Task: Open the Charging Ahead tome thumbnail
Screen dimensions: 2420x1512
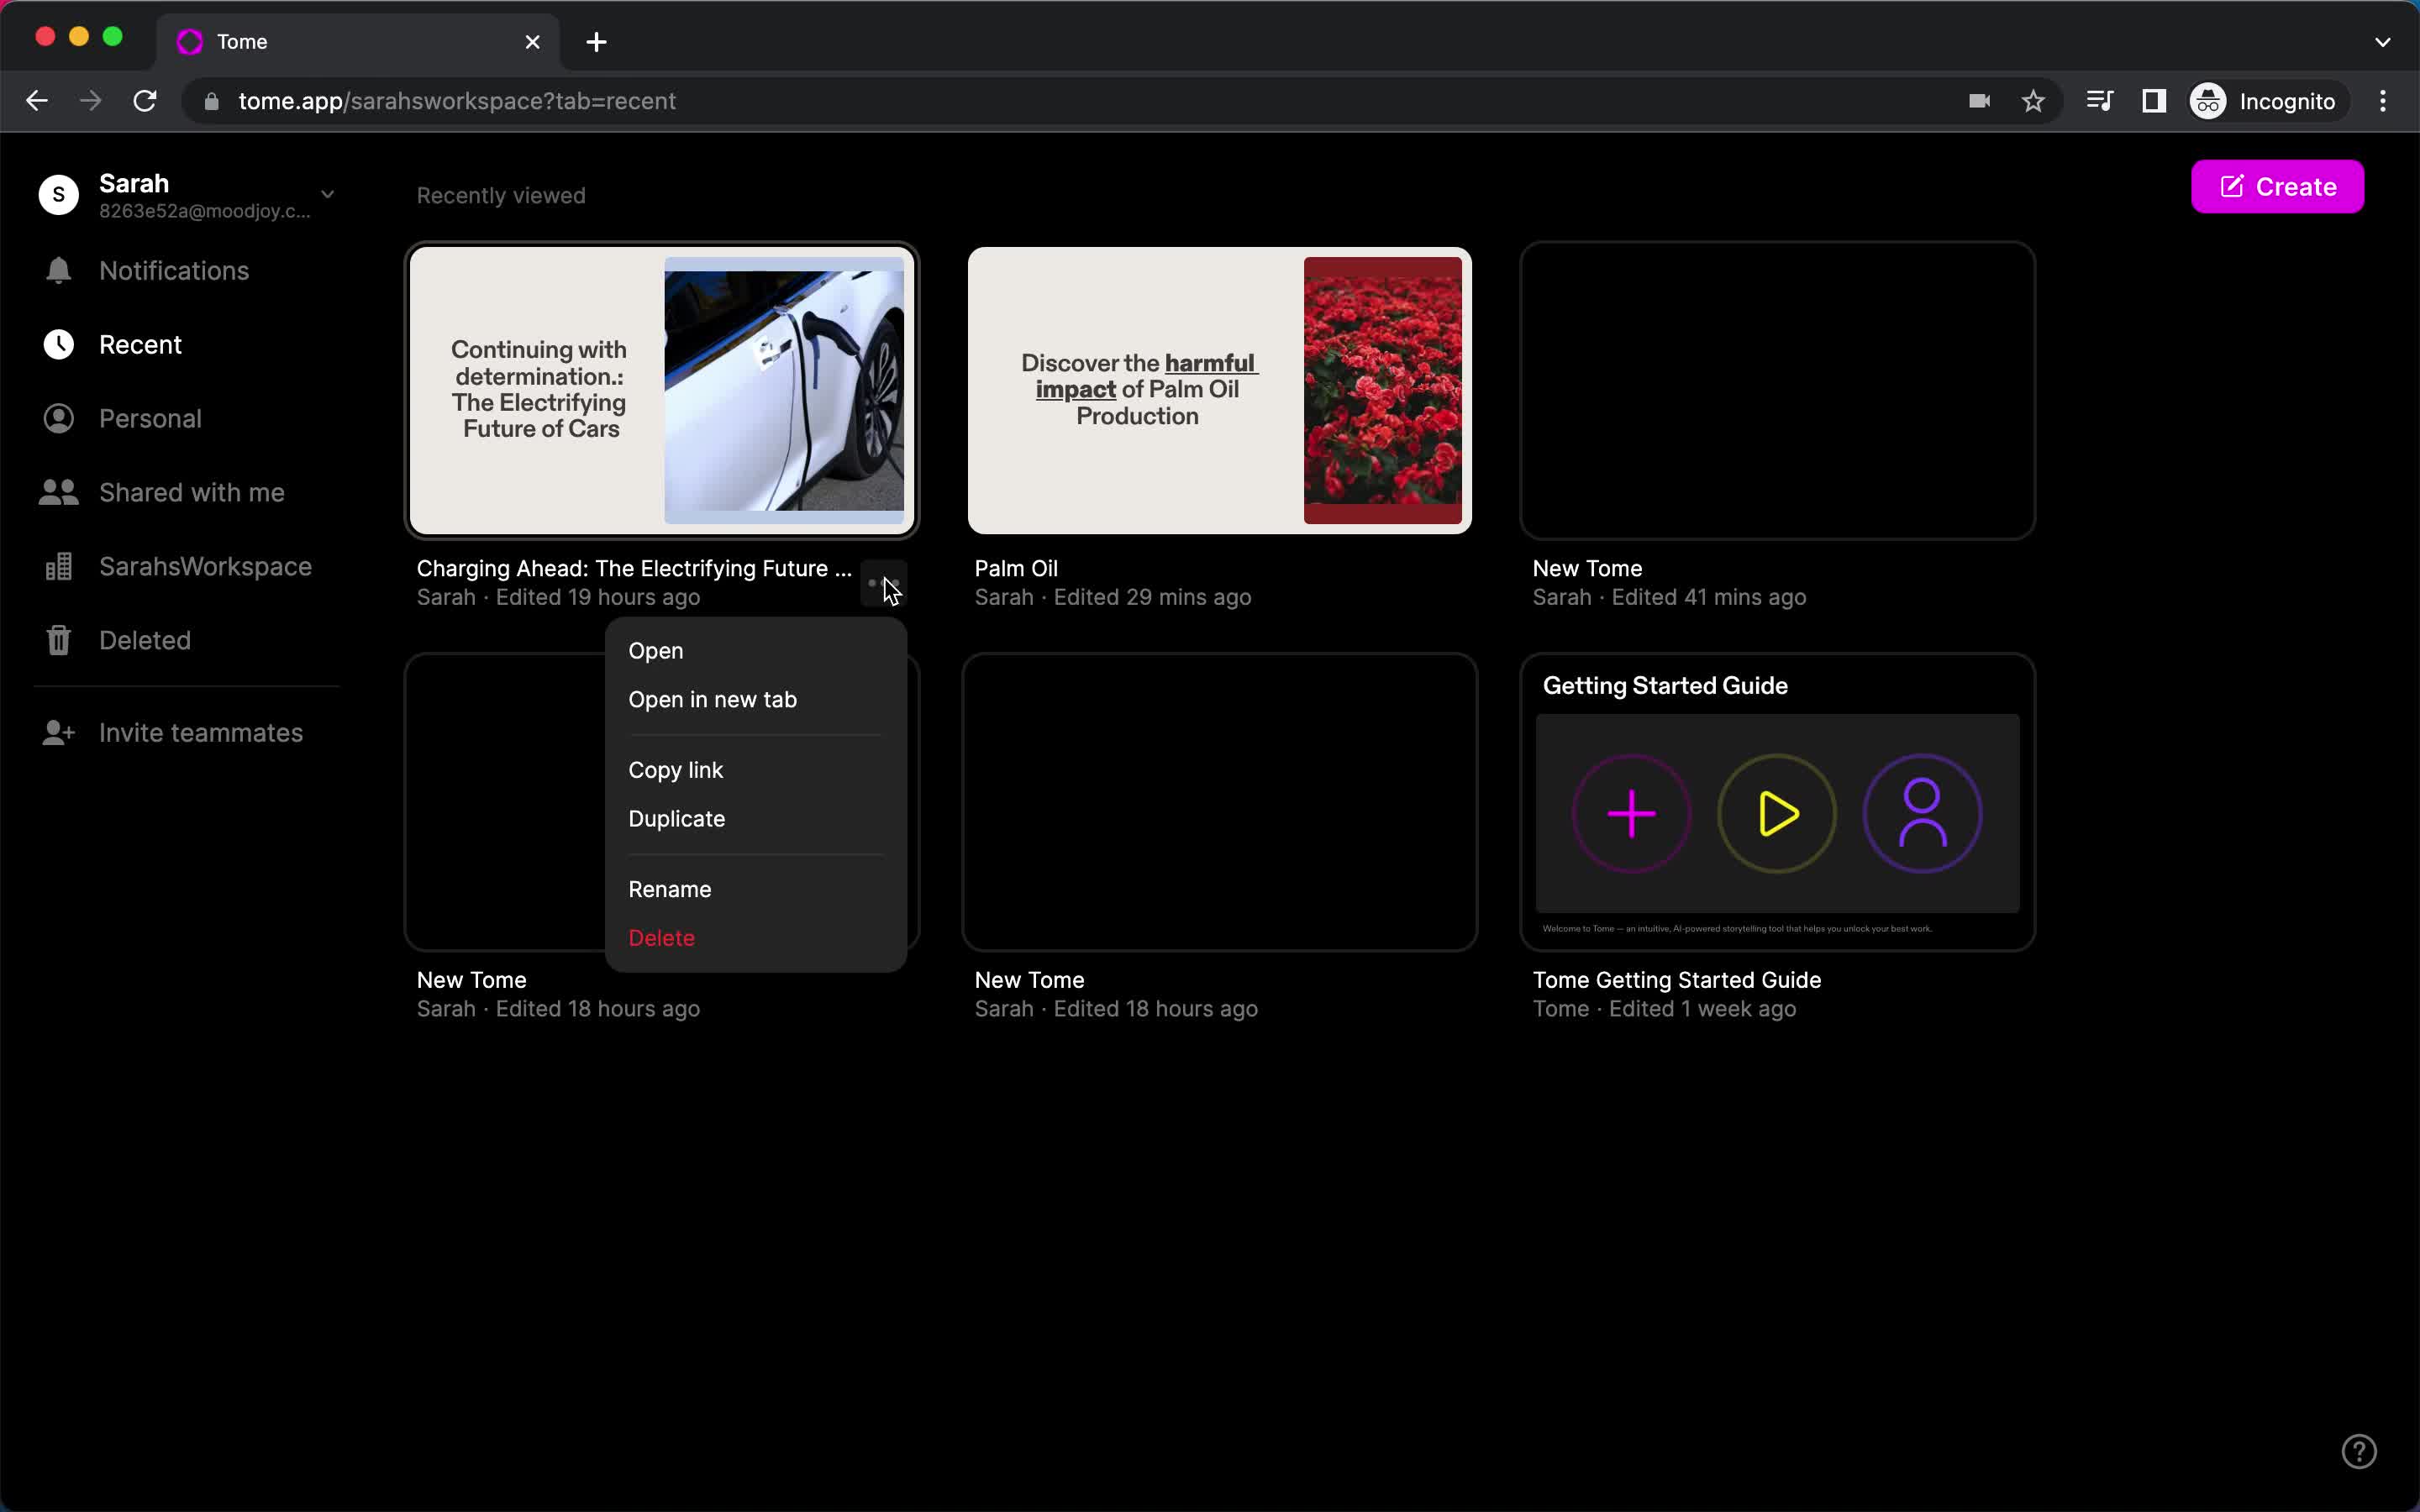Action: [661, 391]
